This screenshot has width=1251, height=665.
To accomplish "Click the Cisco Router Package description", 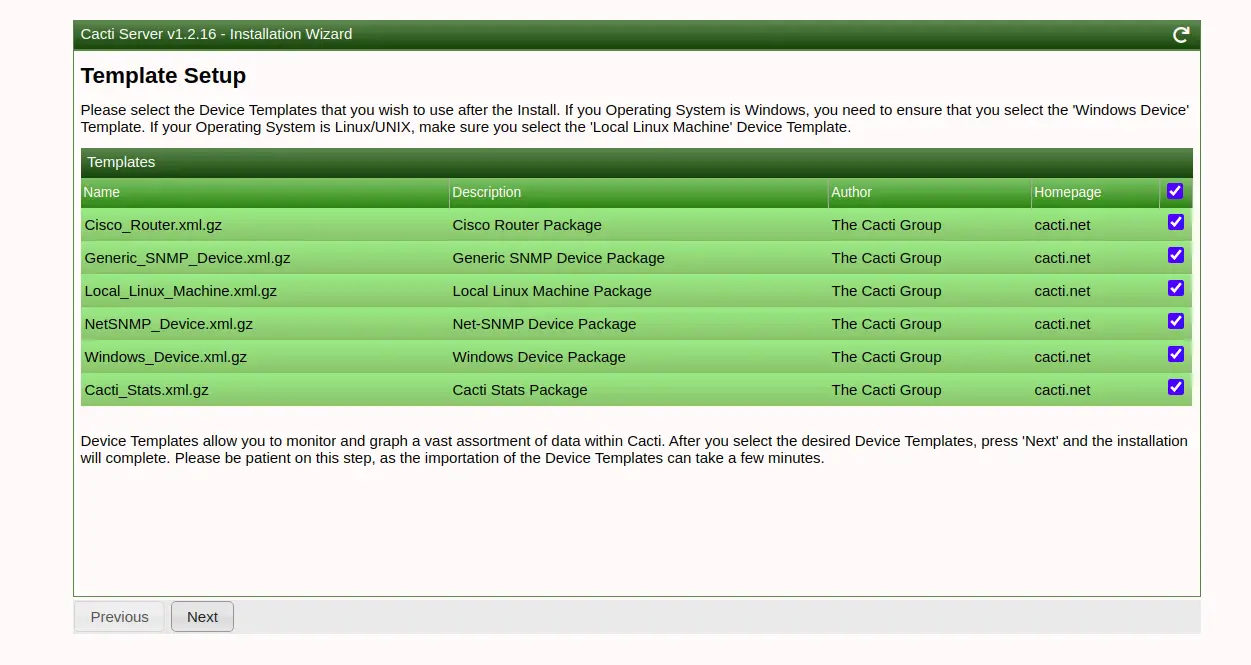I will [x=527, y=225].
